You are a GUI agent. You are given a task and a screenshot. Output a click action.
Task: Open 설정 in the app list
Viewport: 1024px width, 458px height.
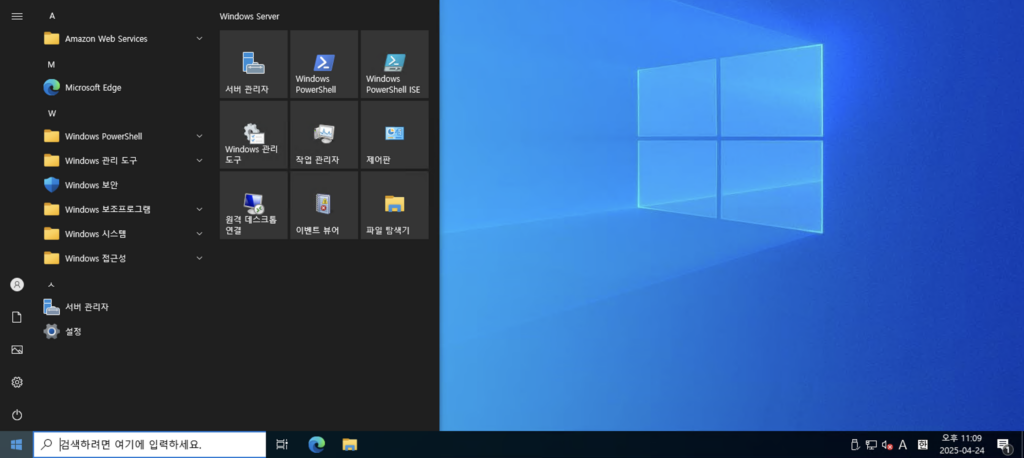click(124, 331)
